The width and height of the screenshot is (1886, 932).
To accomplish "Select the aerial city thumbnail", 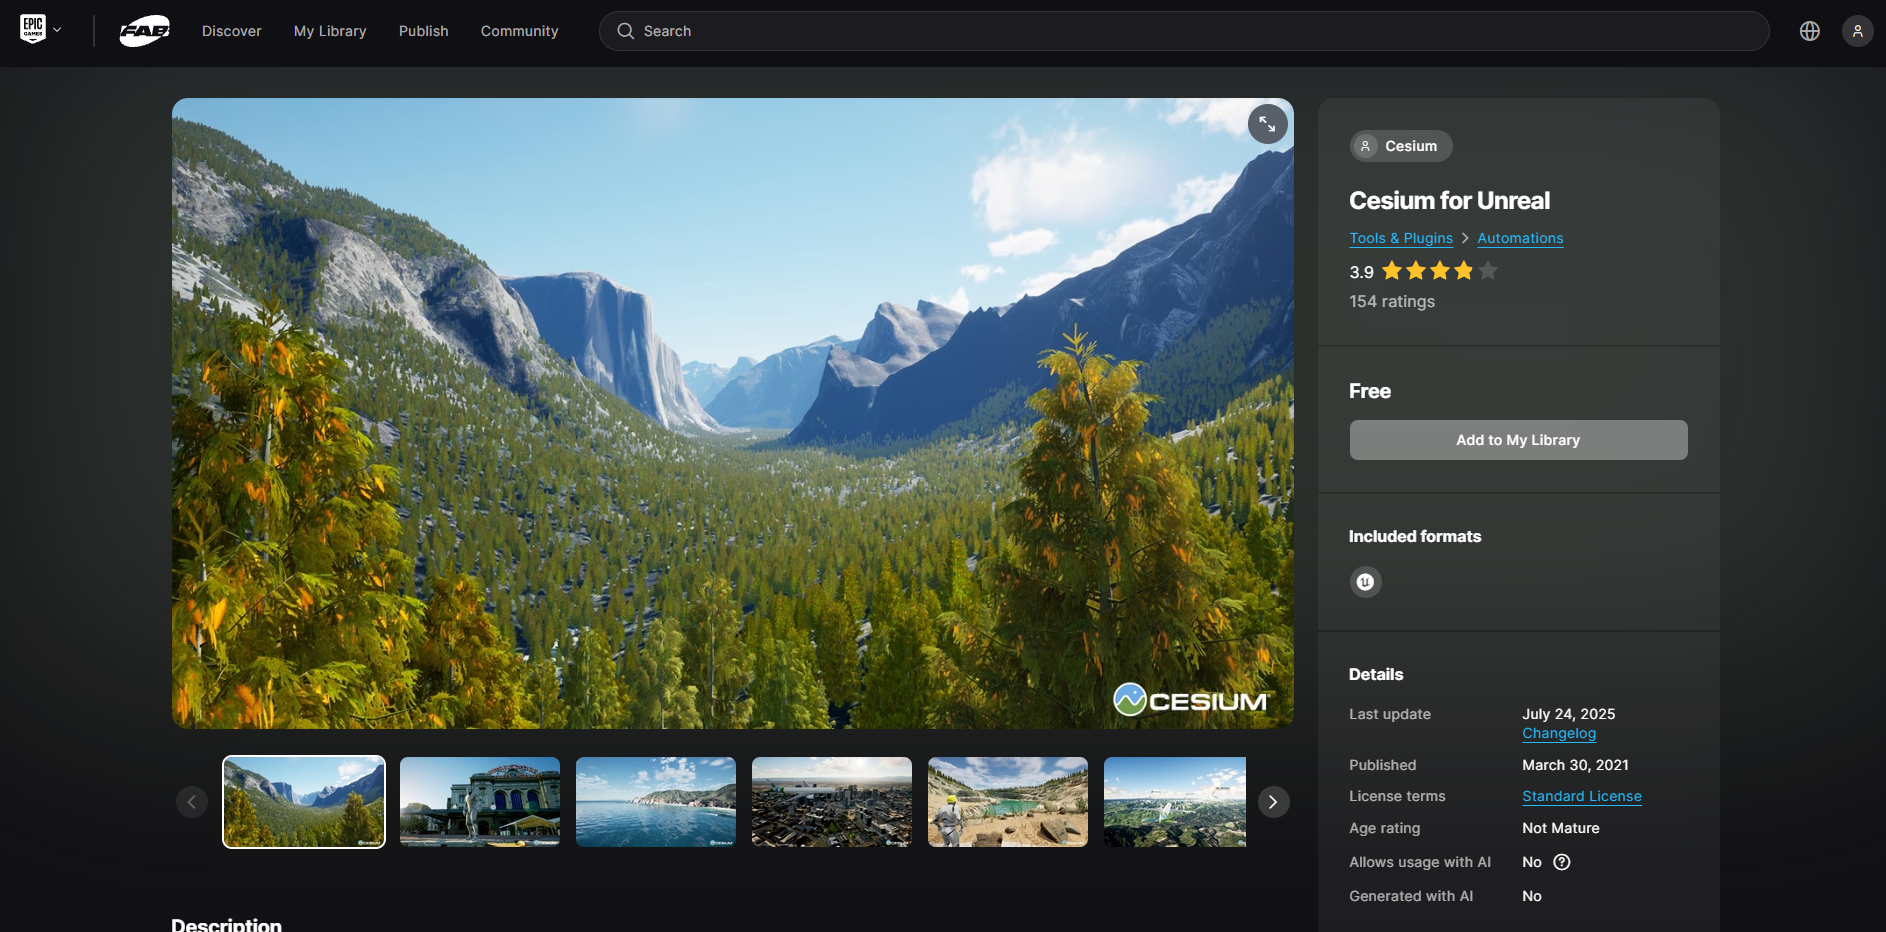I will (832, 802).
